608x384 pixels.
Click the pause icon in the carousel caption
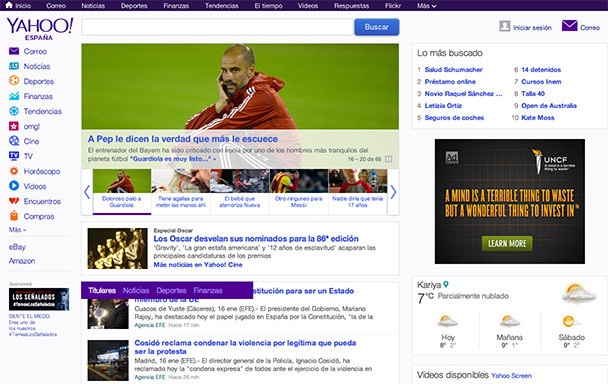click(x=389, y=159)
